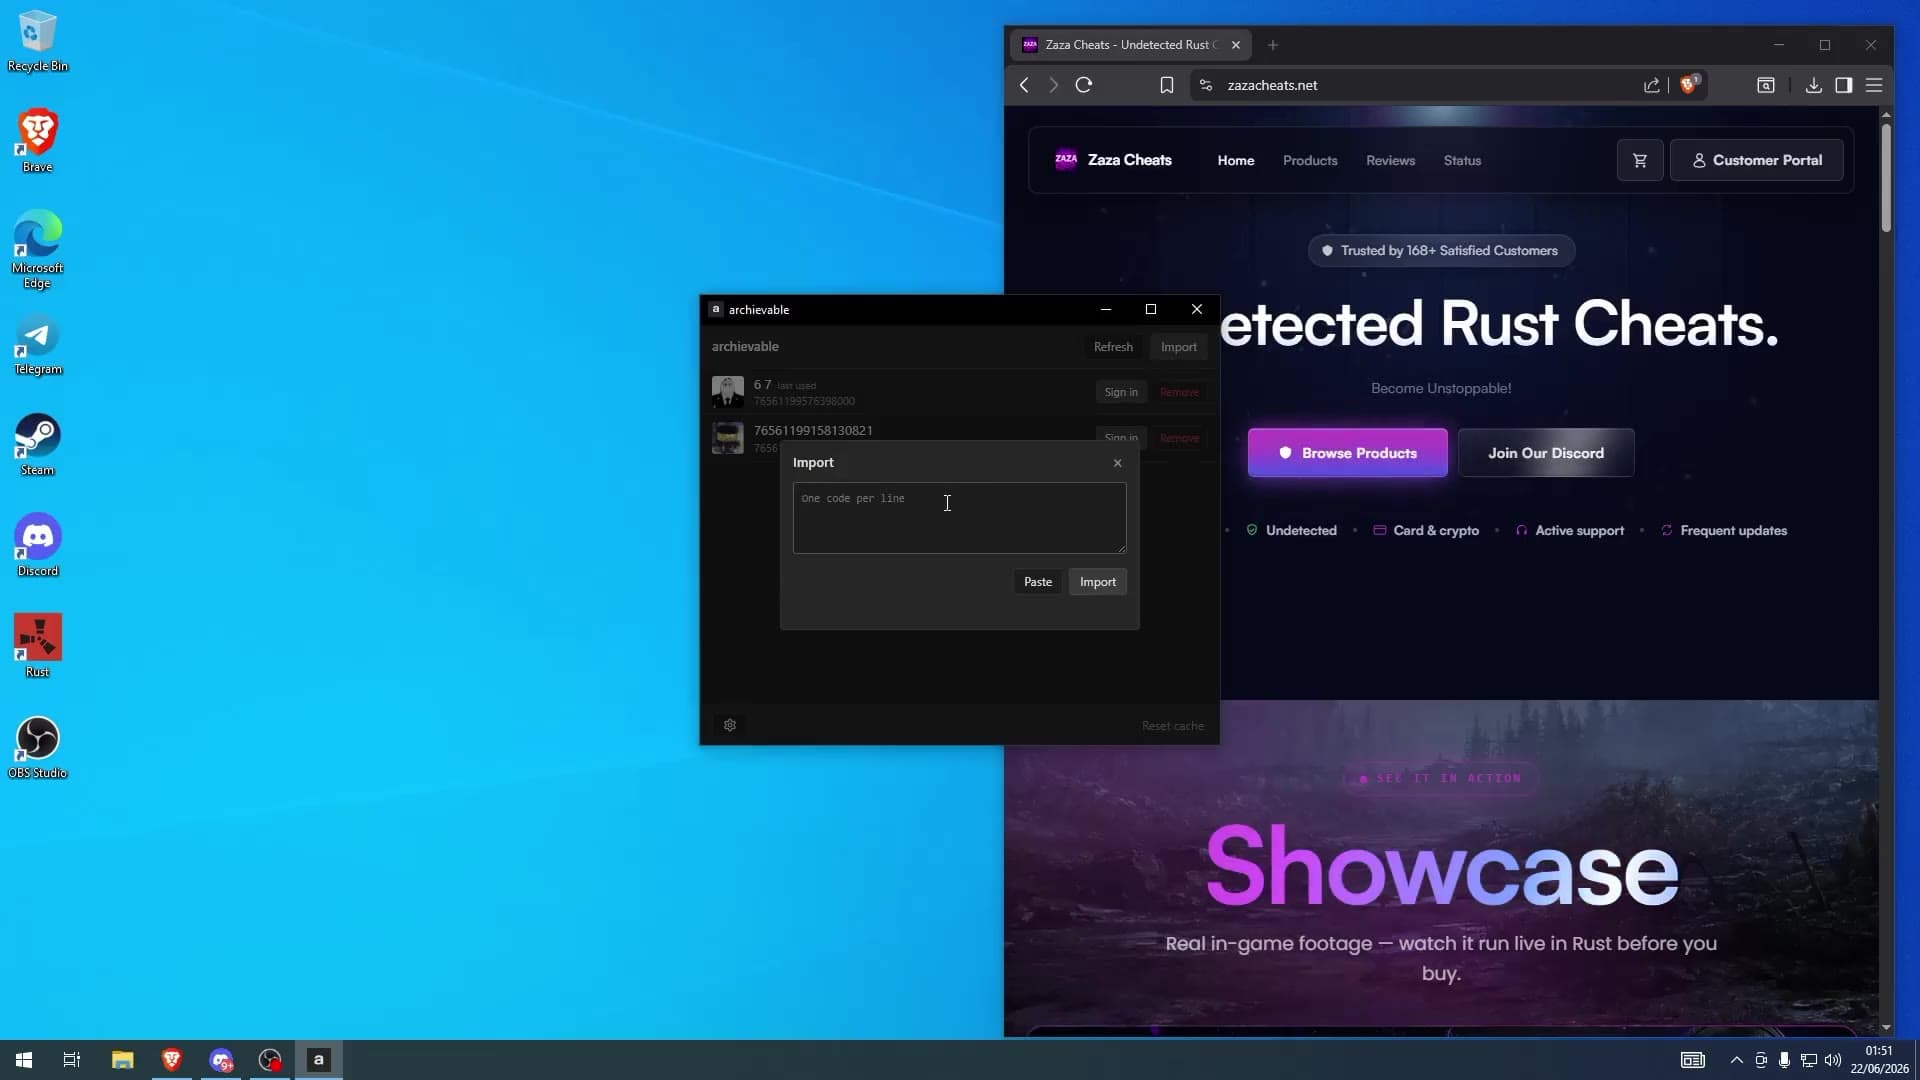
Task: Open the Brave Shields lion icon
Action: point(1690,85)
